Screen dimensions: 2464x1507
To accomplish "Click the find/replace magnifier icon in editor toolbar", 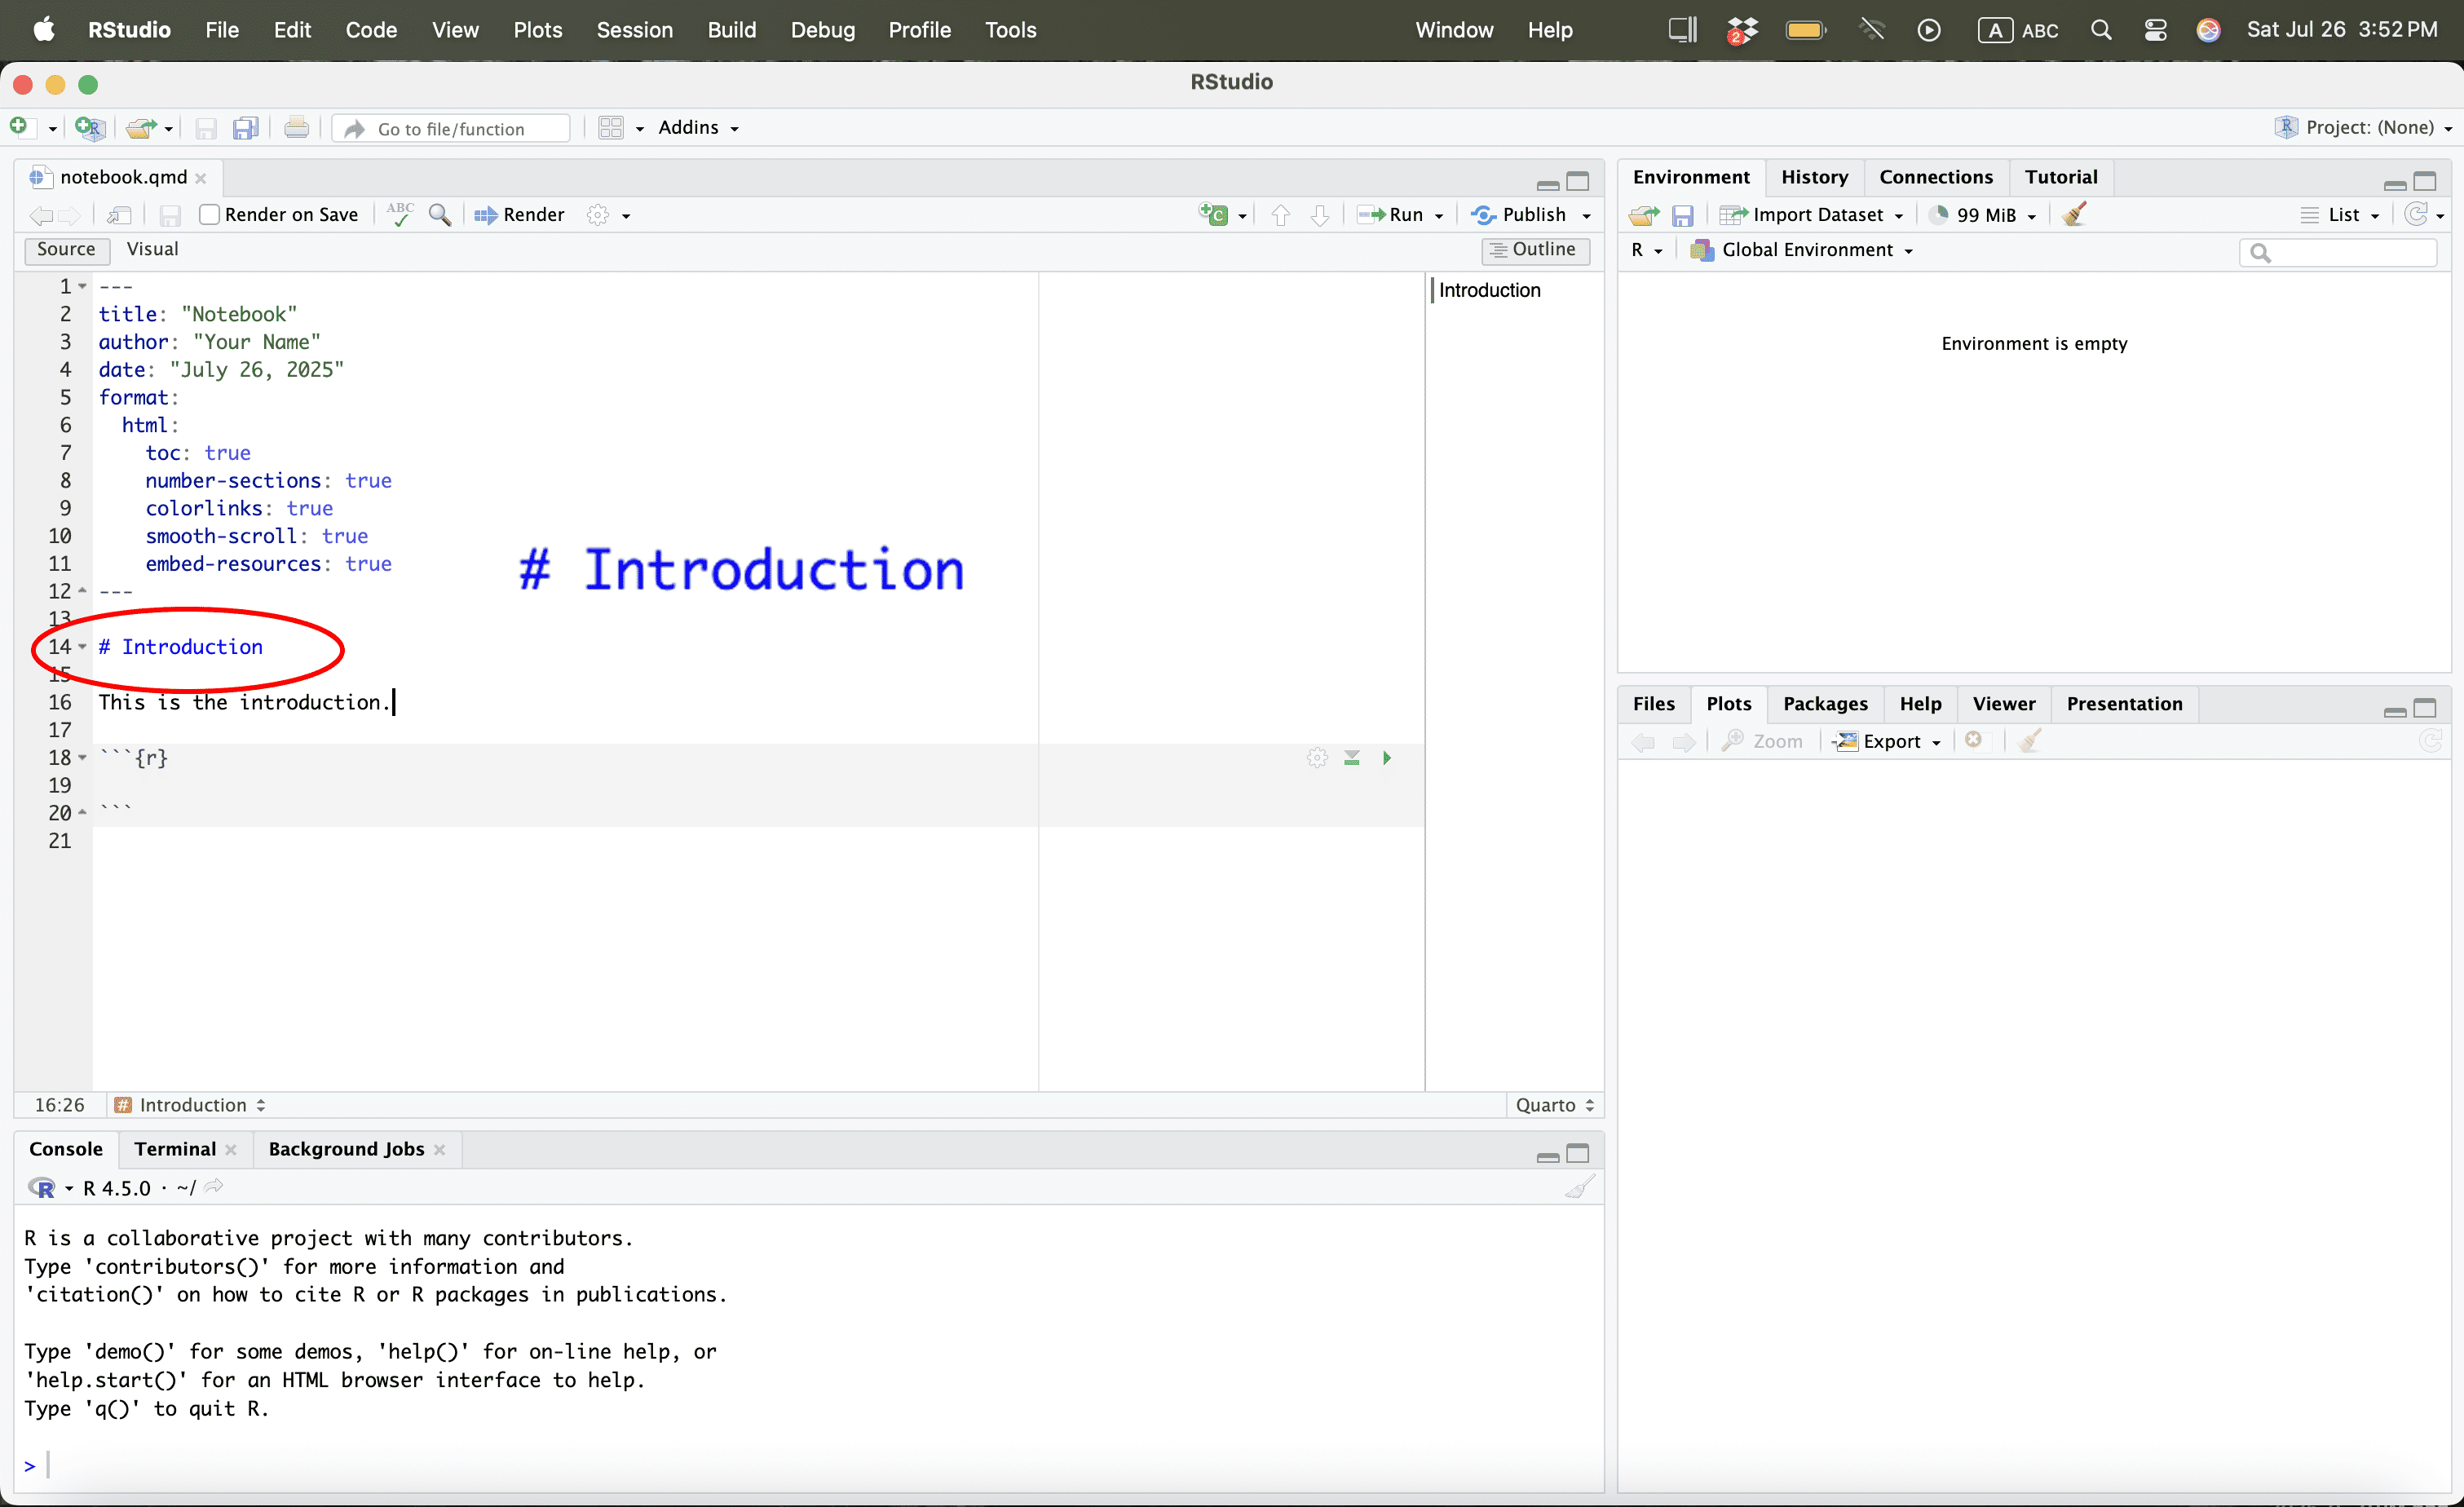I will pos(440,215).
